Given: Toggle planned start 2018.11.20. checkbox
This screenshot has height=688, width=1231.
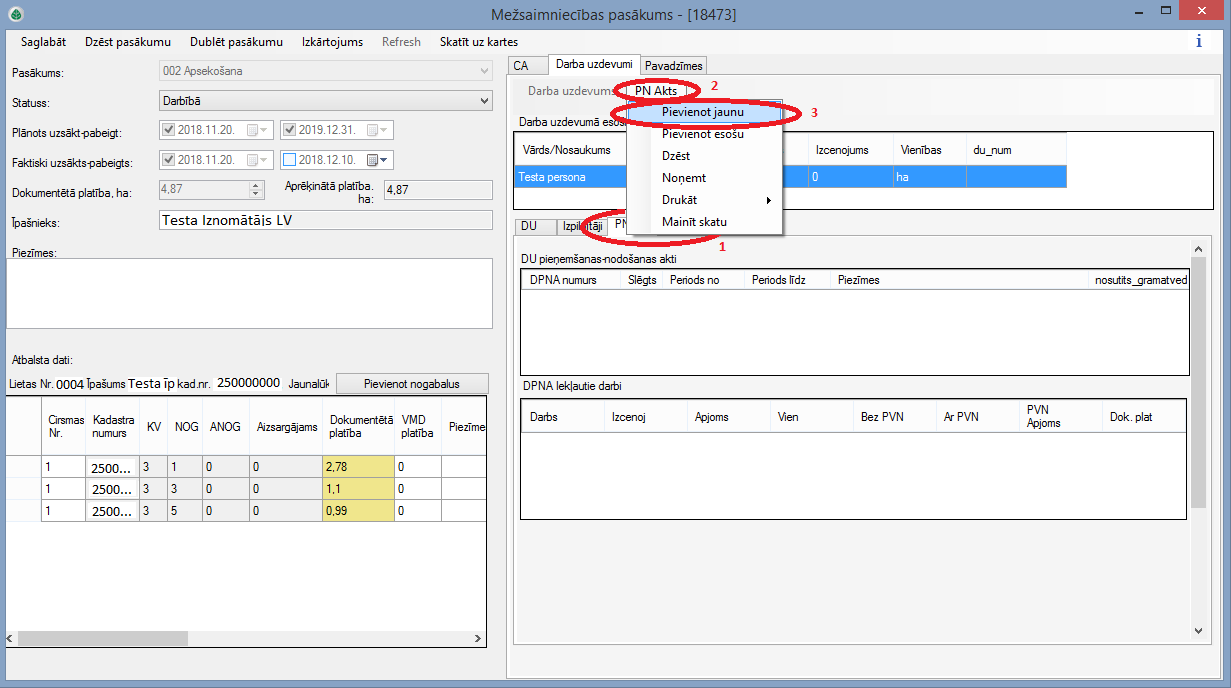Looking at the screenshot, I should click(x=168, y=130).
